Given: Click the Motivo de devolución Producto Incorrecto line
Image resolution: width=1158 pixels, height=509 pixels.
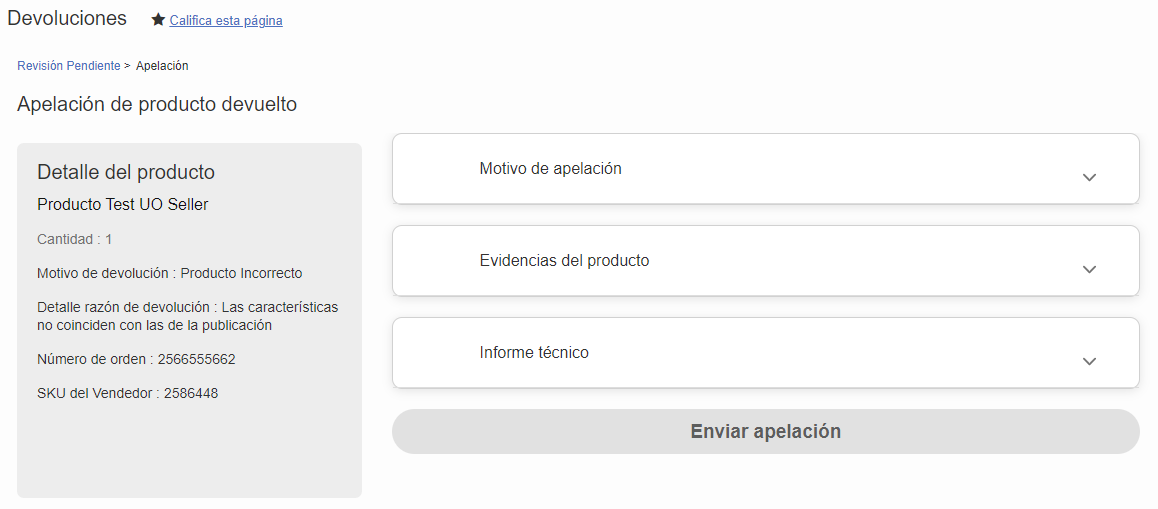Looking at the screenshot, I should (170, 273).
